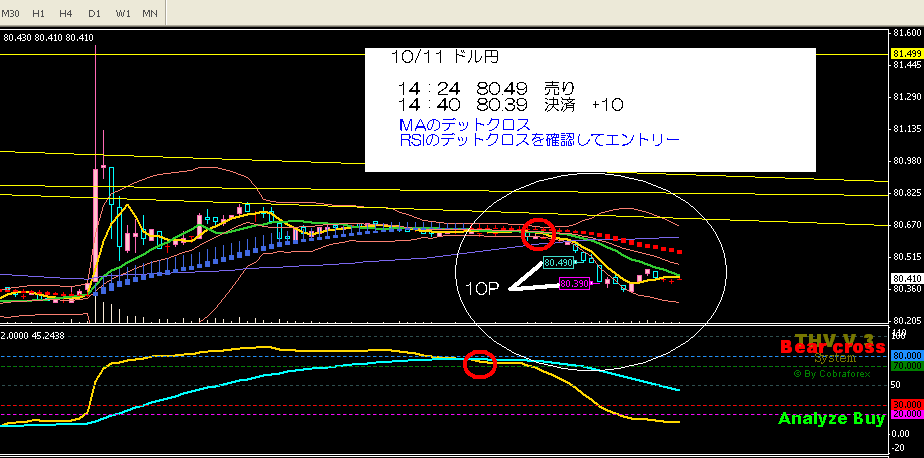Click the magenta 20.000 level tag
924x458 pixels.
[908, 414]
